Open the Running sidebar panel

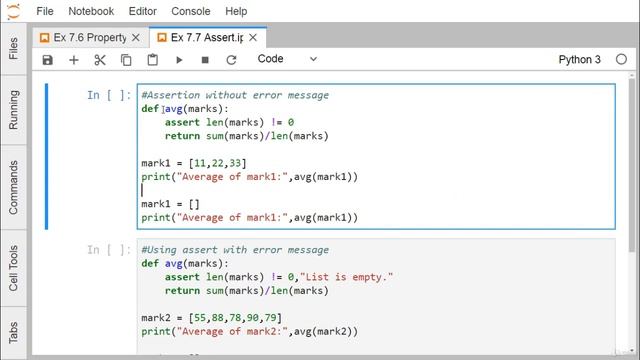click(x=13, y=110)
